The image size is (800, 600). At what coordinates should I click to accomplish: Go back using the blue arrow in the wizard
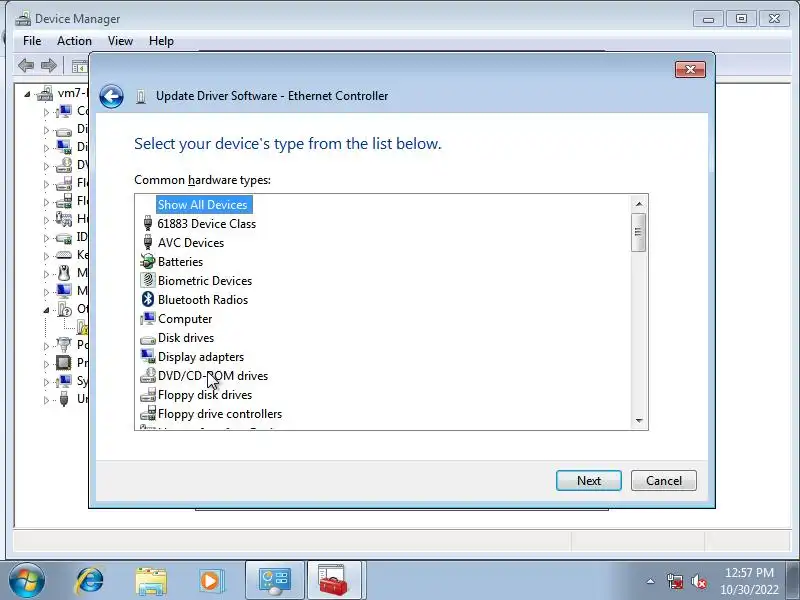111,96
